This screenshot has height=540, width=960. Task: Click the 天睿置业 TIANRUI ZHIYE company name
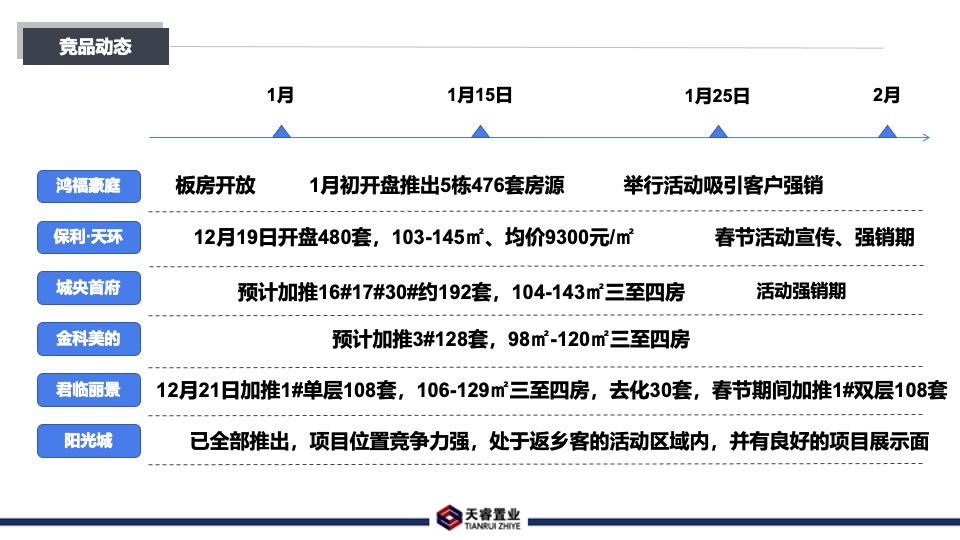point(492,518)
